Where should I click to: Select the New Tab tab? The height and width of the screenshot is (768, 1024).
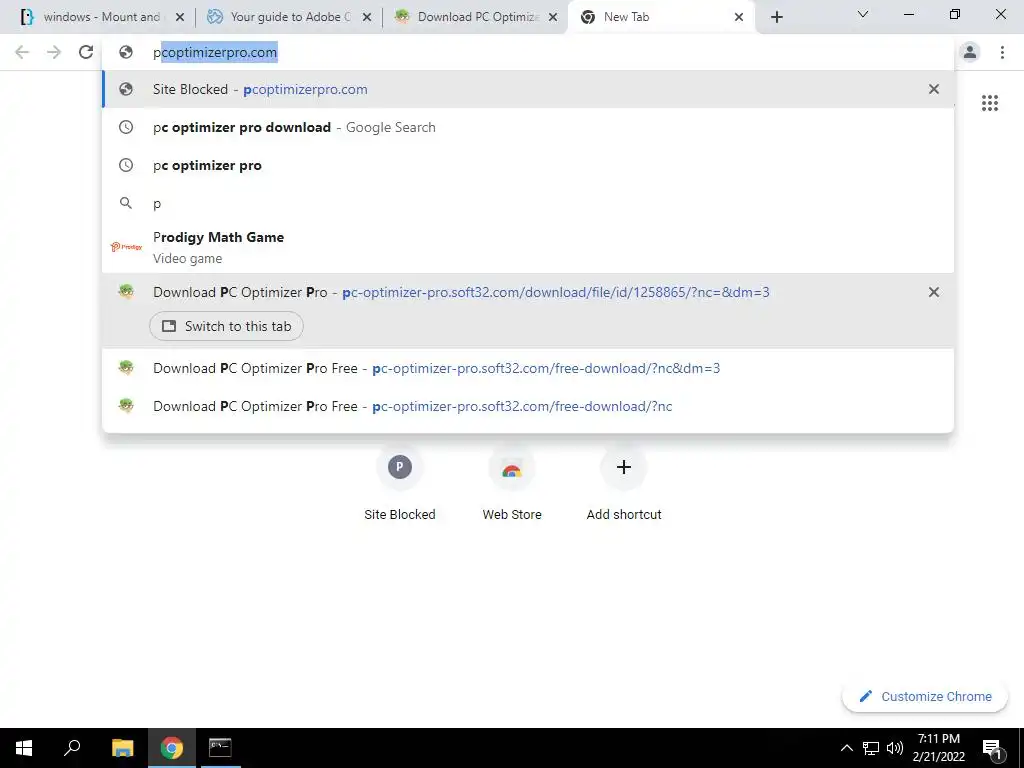point(660,17)
